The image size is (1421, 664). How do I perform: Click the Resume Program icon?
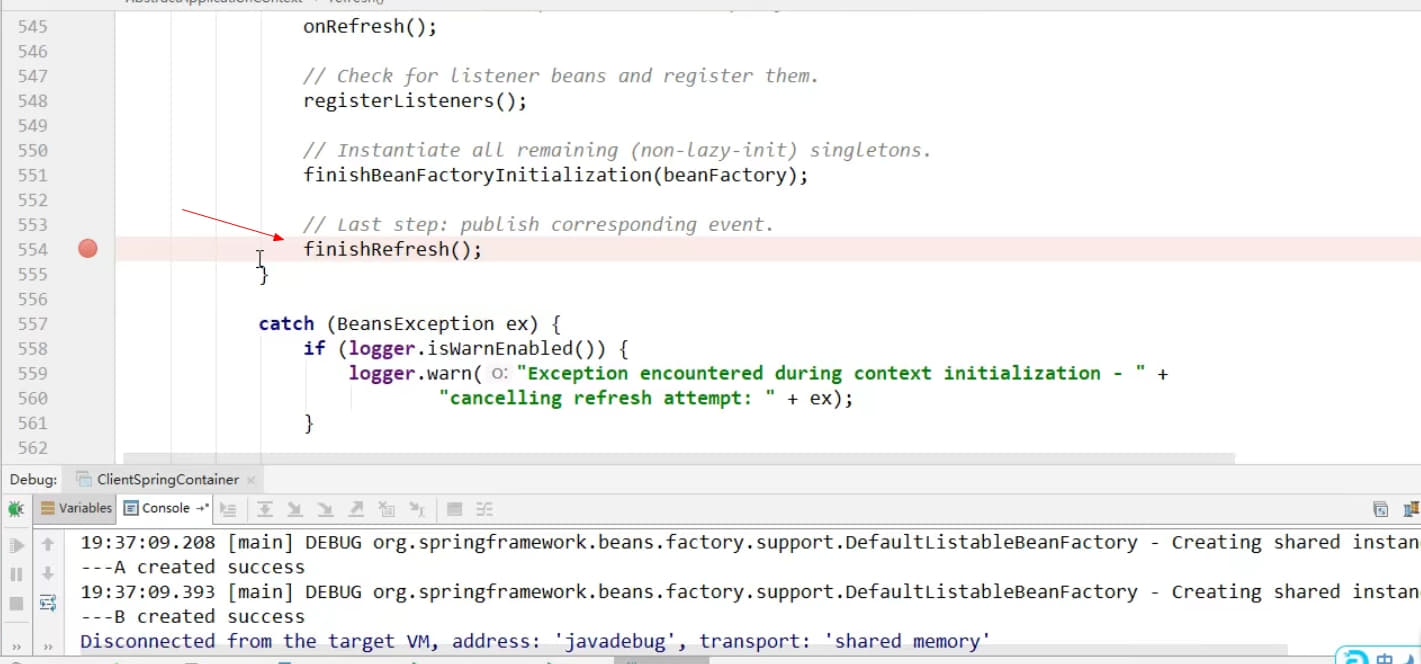pyautogui.click(x=16, y=545)
